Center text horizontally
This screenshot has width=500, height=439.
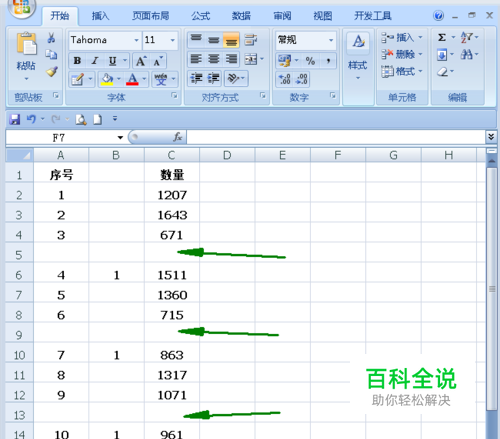214,59
